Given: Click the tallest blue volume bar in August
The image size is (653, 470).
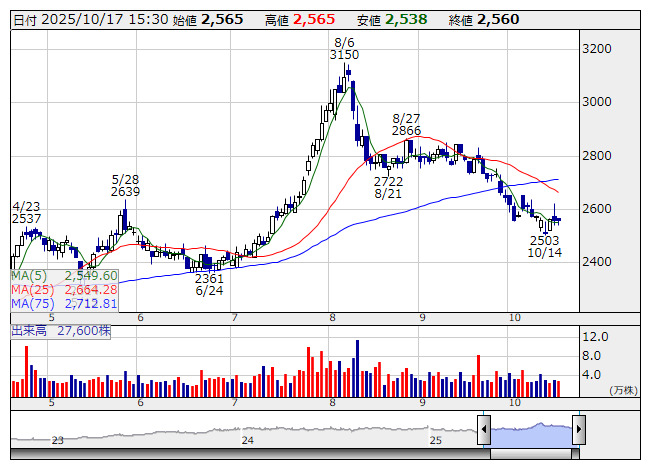Looking at the screenshot, I should point(357,368).
